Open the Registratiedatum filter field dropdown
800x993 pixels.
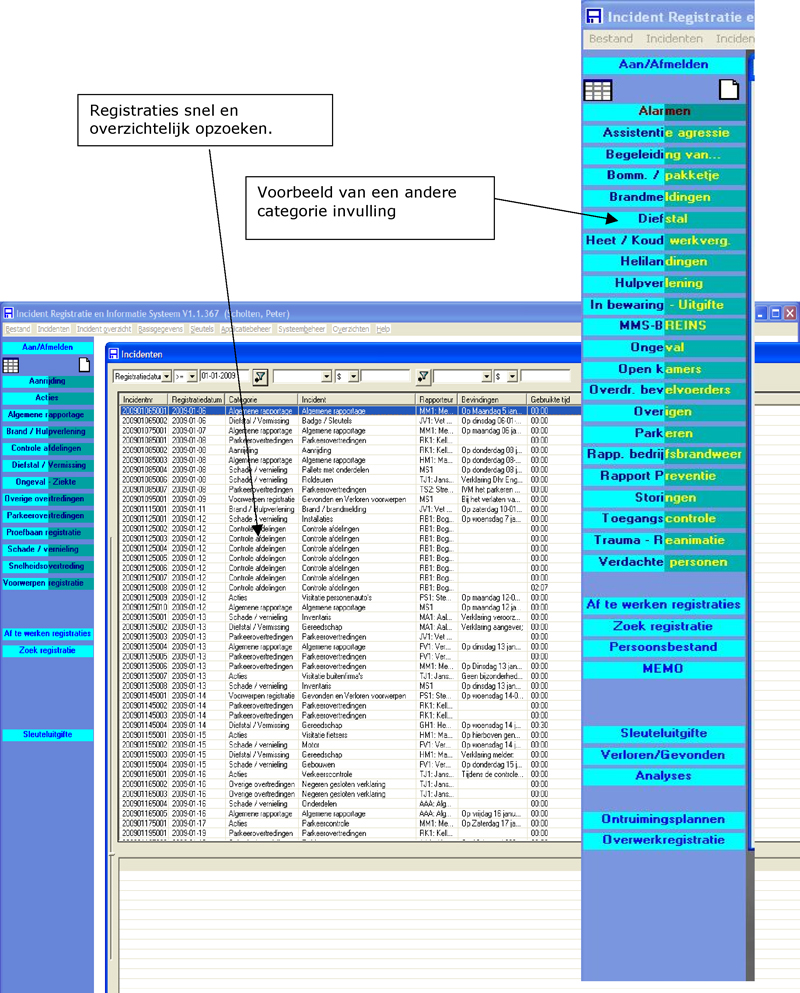166,376
